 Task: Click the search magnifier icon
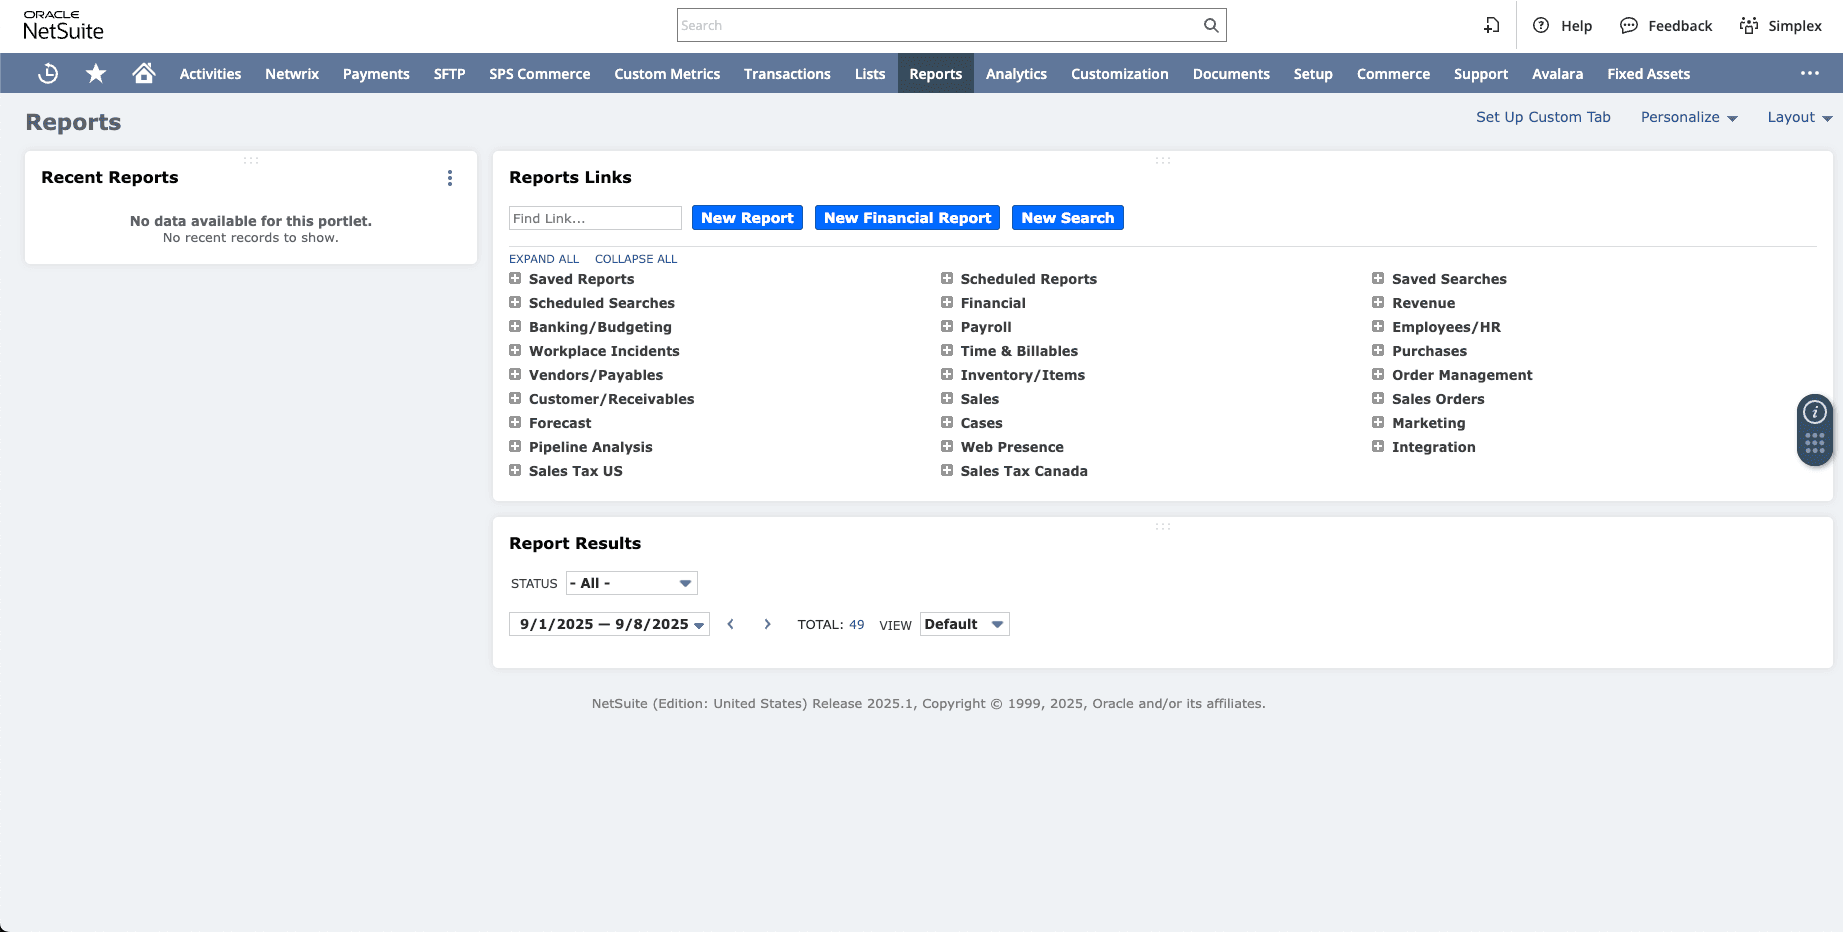pyautogui.click(x=1210, y=26)
